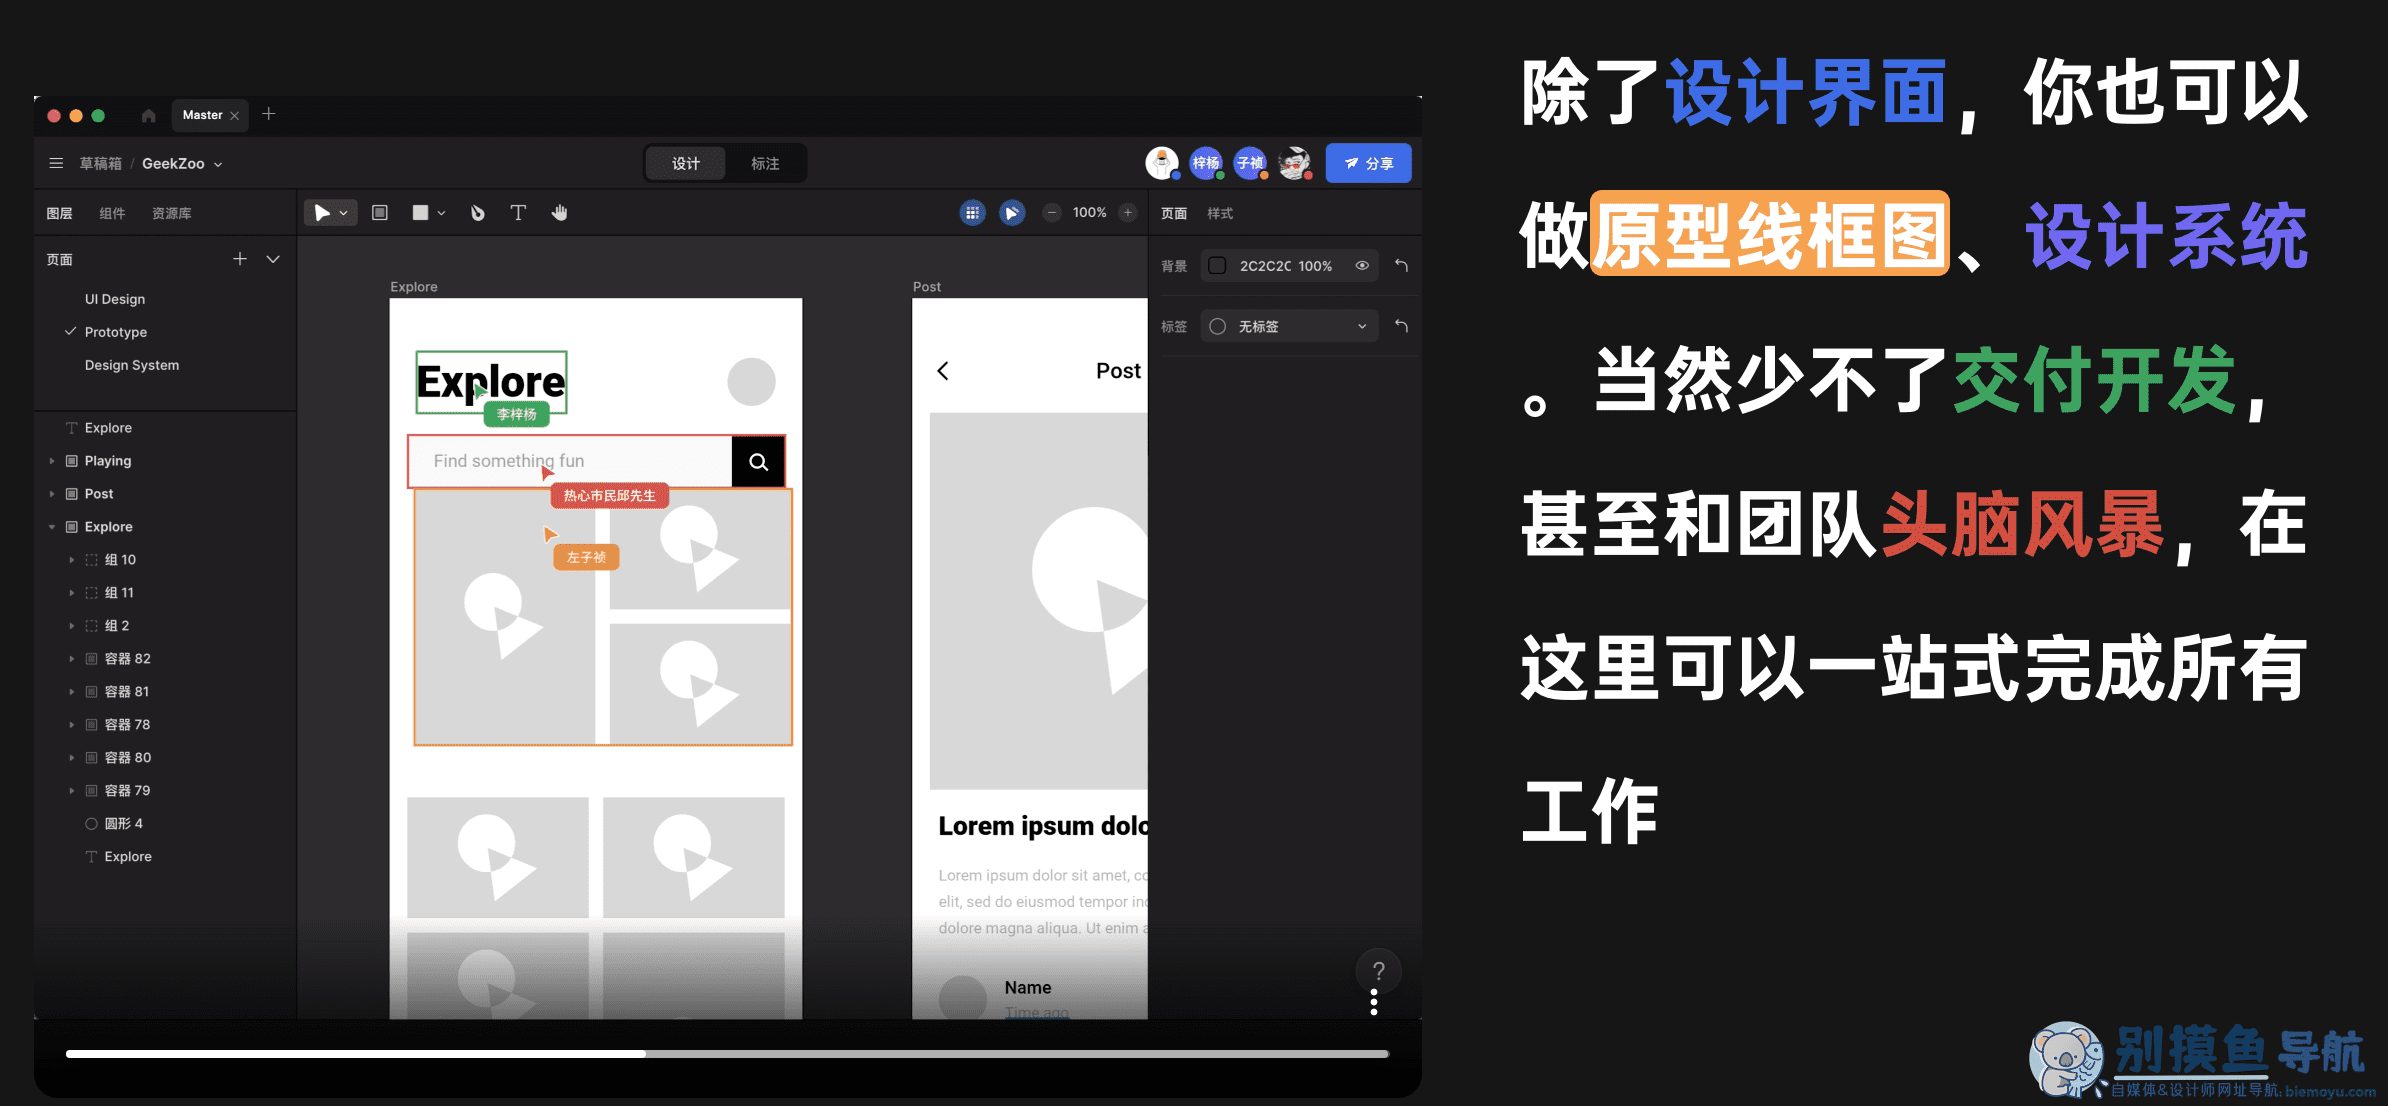Viewport: 2388px width, 1106px height.
Task: Open the hamburger main menu
Action: pyautogui.click(x=56, y=163)
